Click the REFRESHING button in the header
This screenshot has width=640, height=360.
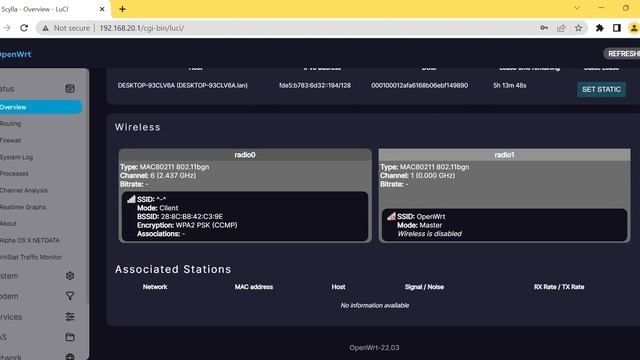point(622,54)
